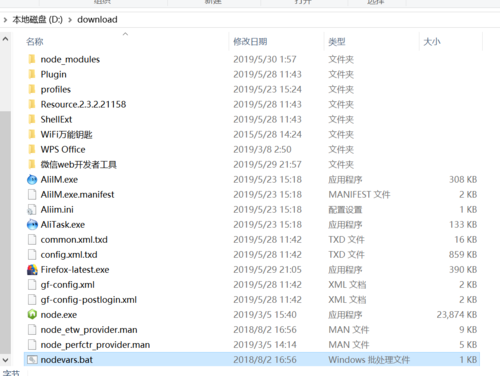The image size is (500, 376).
Task: Select the WiFi万能钥匙 folder name
Action: tap(66, 134)
